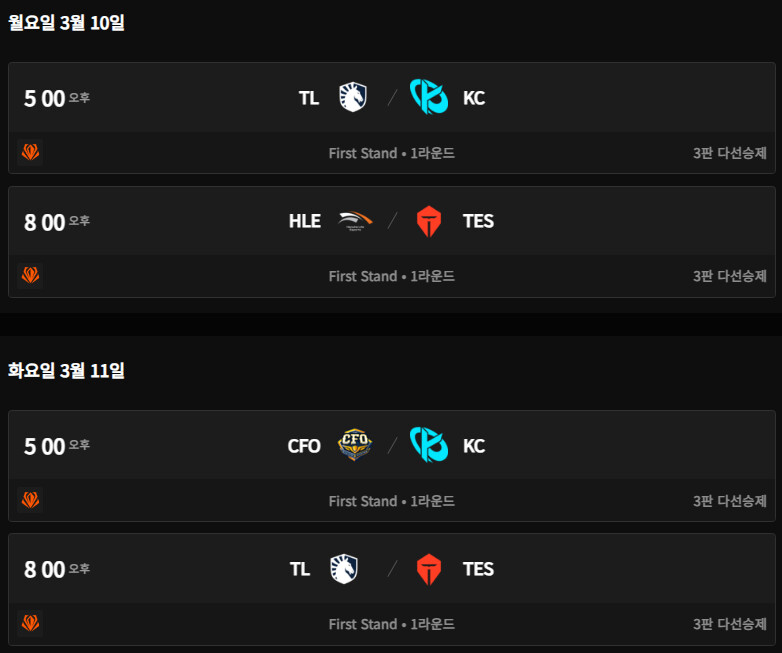Click TES logo in HLE vs TES match
Viewport: 782px width, 653px height.
click(429, 221)
